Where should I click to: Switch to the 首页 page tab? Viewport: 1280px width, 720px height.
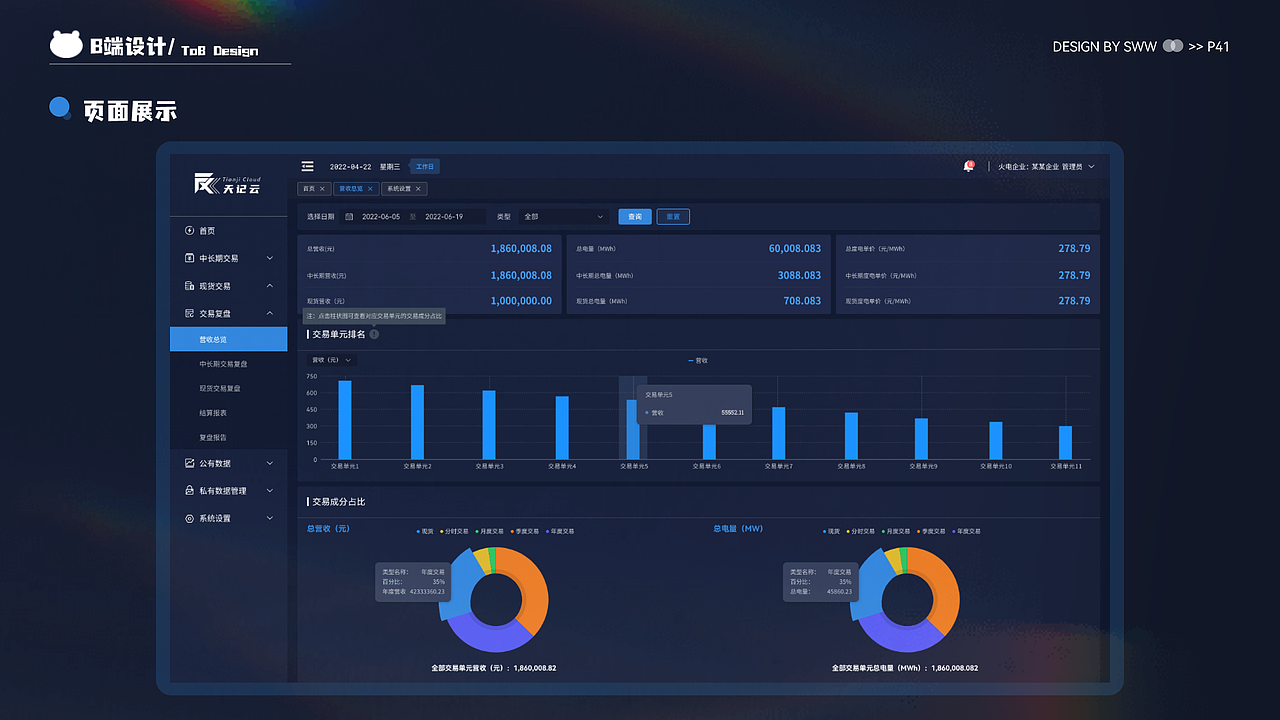313,189
